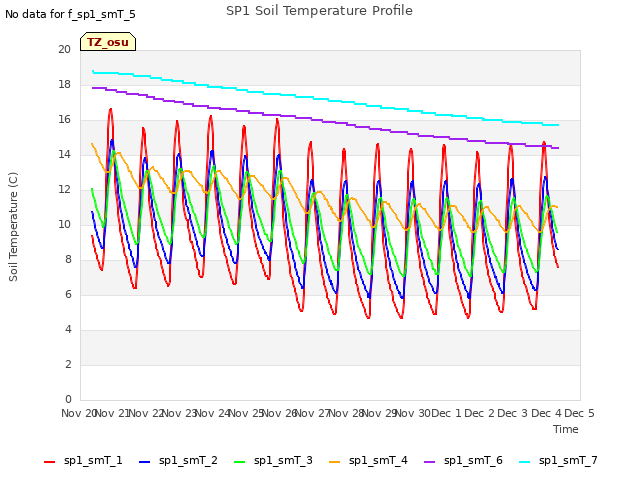The image size is (640, 480).
Task: Click the Dec 3 x-axis tick label
Action: point(513,413)
